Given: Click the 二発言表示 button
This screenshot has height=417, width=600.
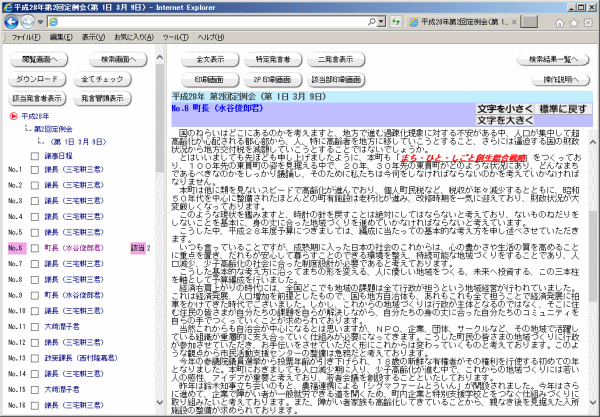Looking at the screenshot, I should tap(336, 59).
